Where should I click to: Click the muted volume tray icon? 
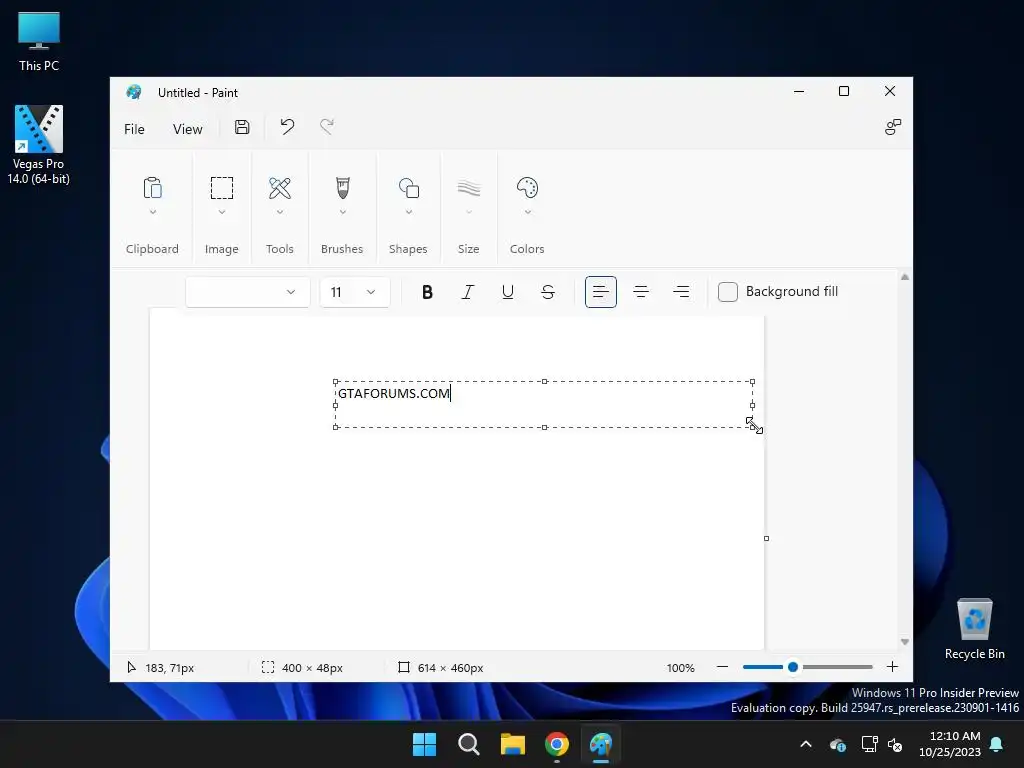[x=895, y=744]
